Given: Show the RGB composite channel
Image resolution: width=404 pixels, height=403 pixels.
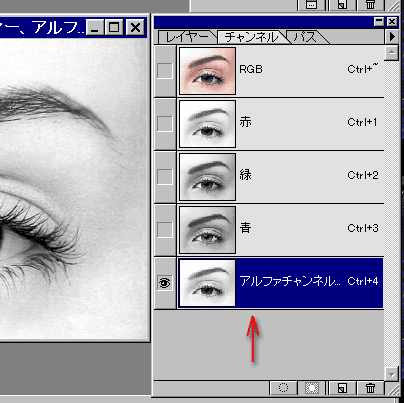Looking at the screenshot, I should 165,71.
